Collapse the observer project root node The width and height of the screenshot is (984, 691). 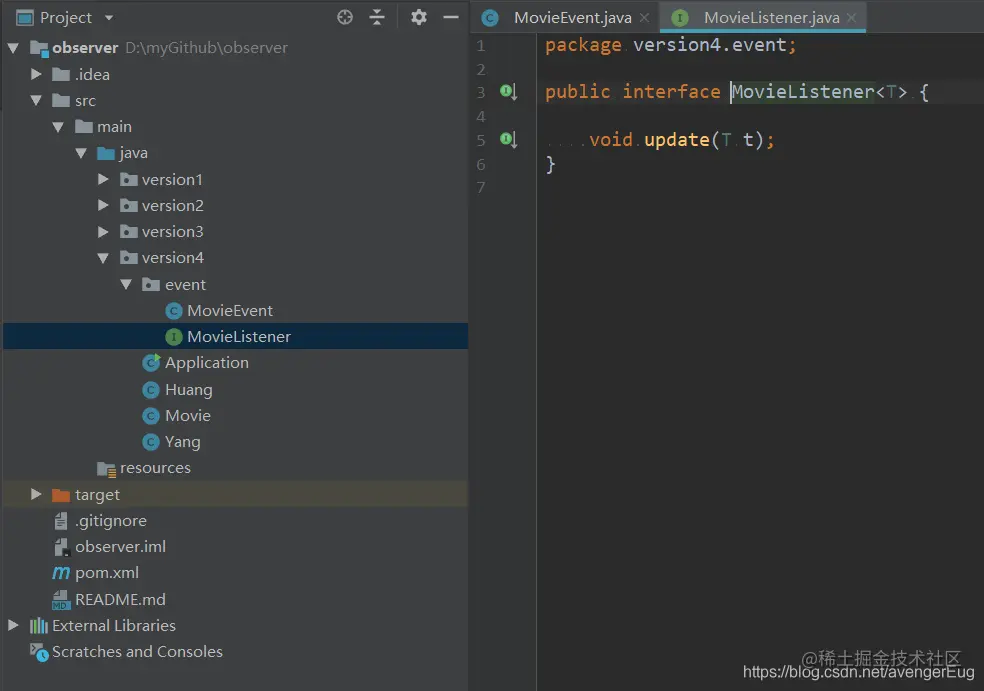pyautogui.click(x=13, y=48)
